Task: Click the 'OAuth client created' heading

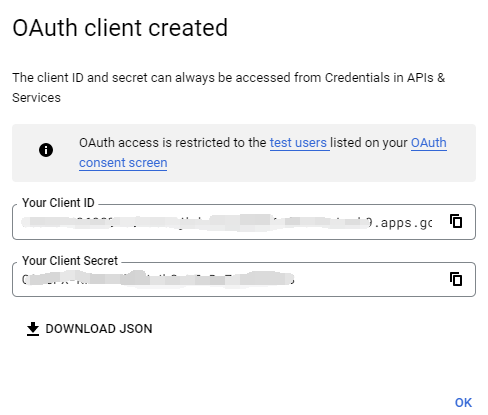Action: (x=120, y=28)
